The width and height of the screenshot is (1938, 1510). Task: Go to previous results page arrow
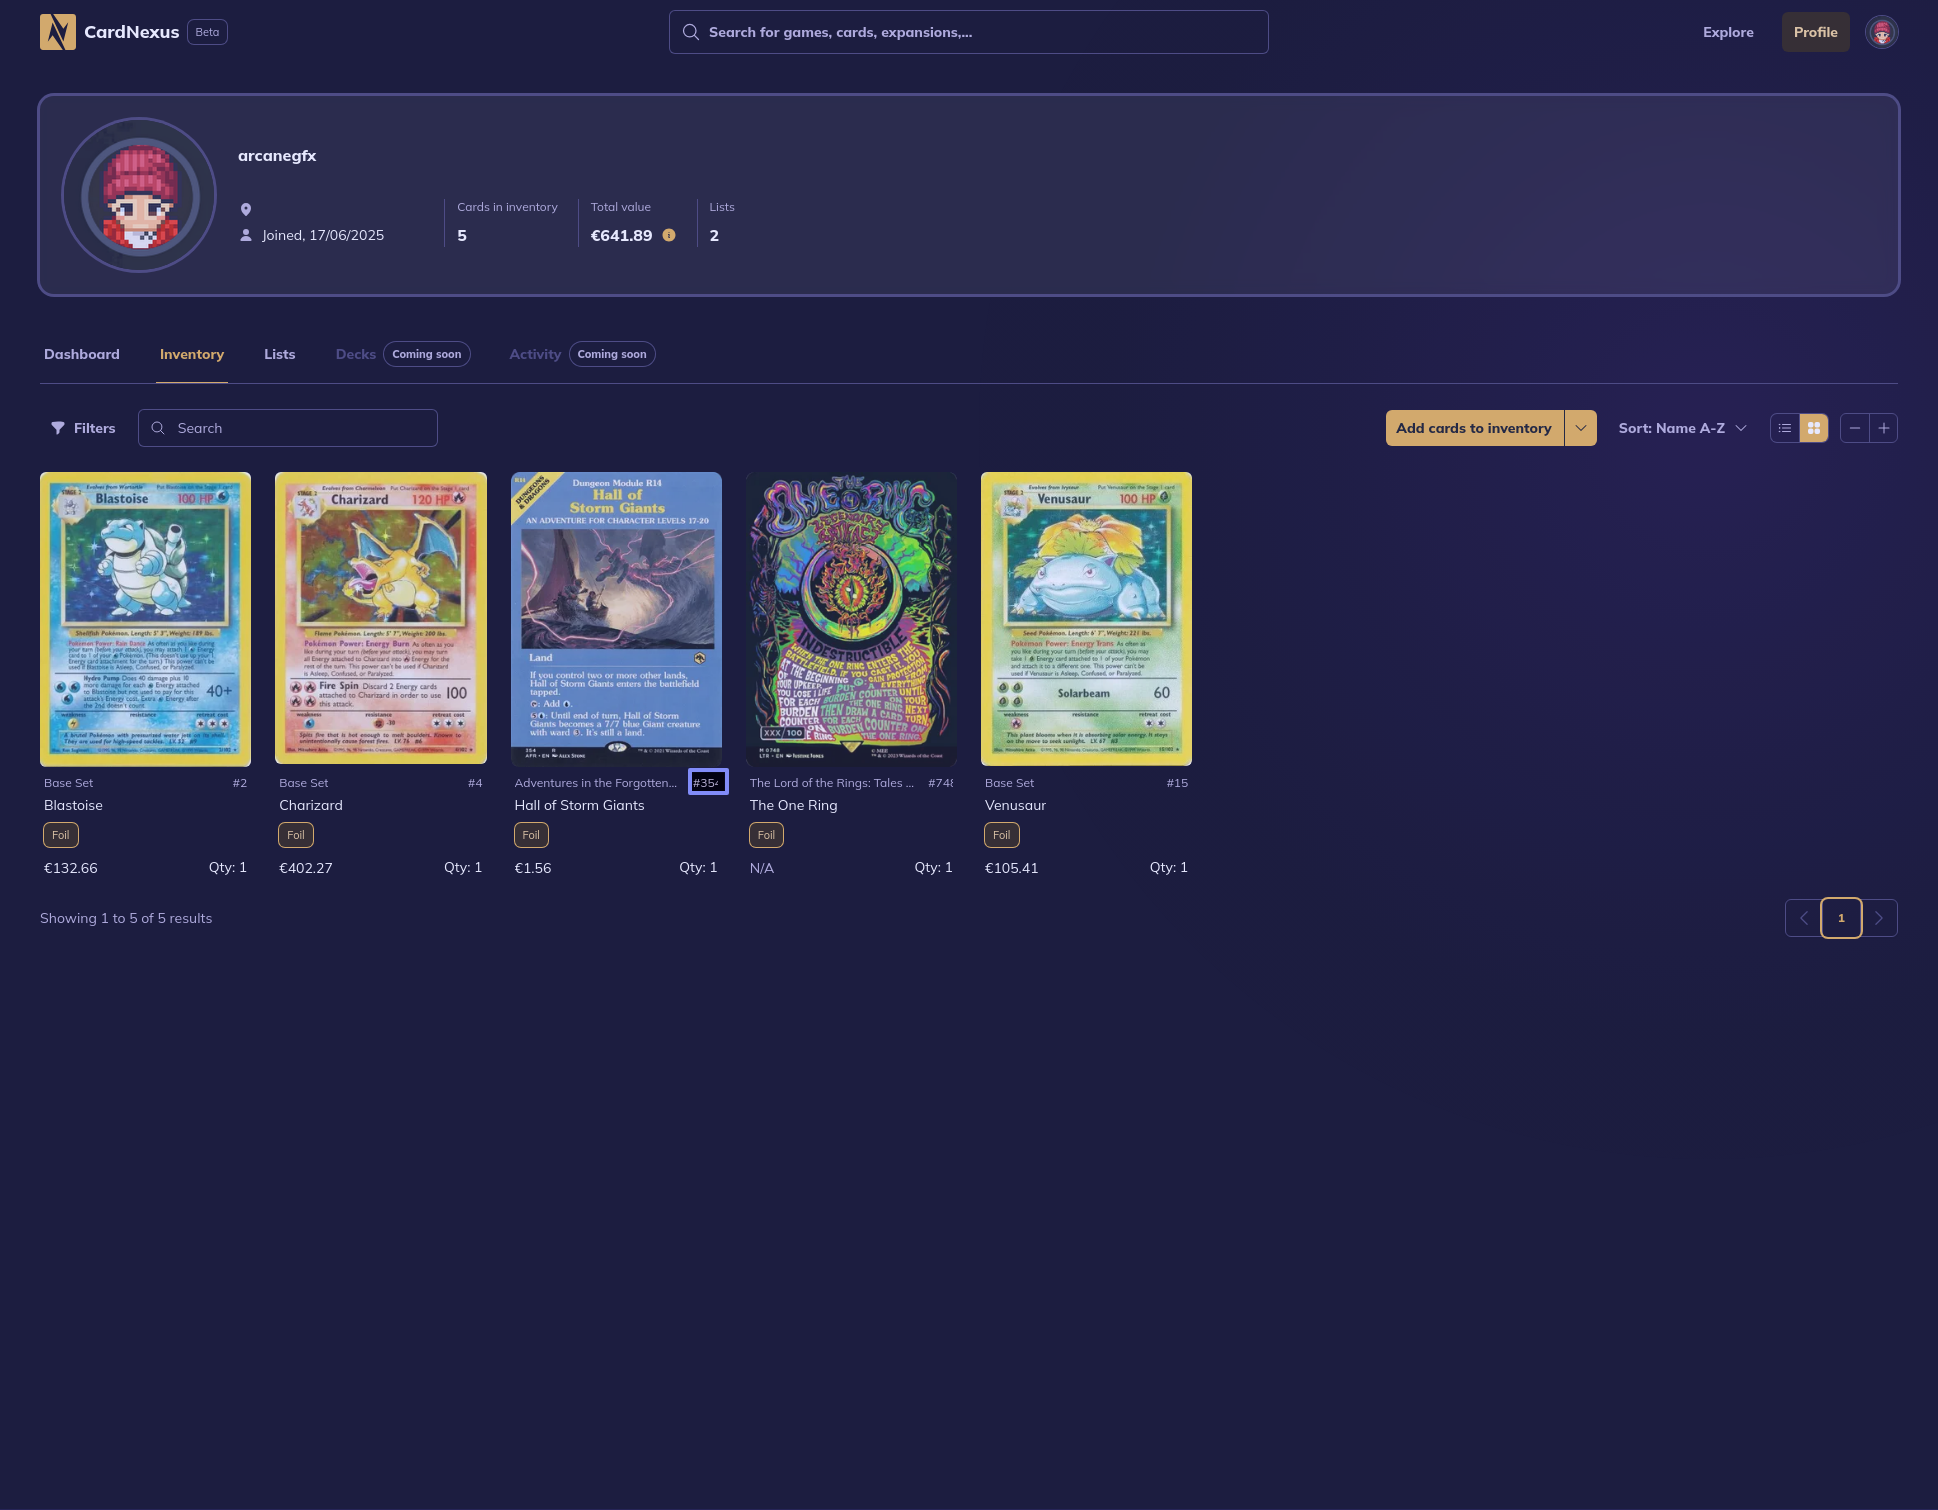click(1804, 918)
